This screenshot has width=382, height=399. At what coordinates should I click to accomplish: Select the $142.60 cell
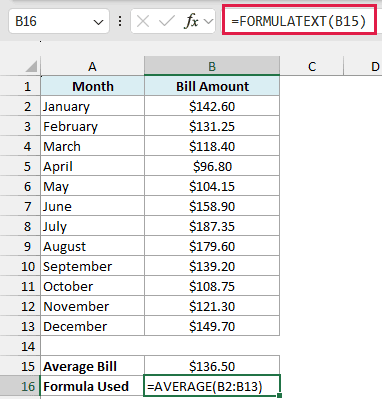212,106
